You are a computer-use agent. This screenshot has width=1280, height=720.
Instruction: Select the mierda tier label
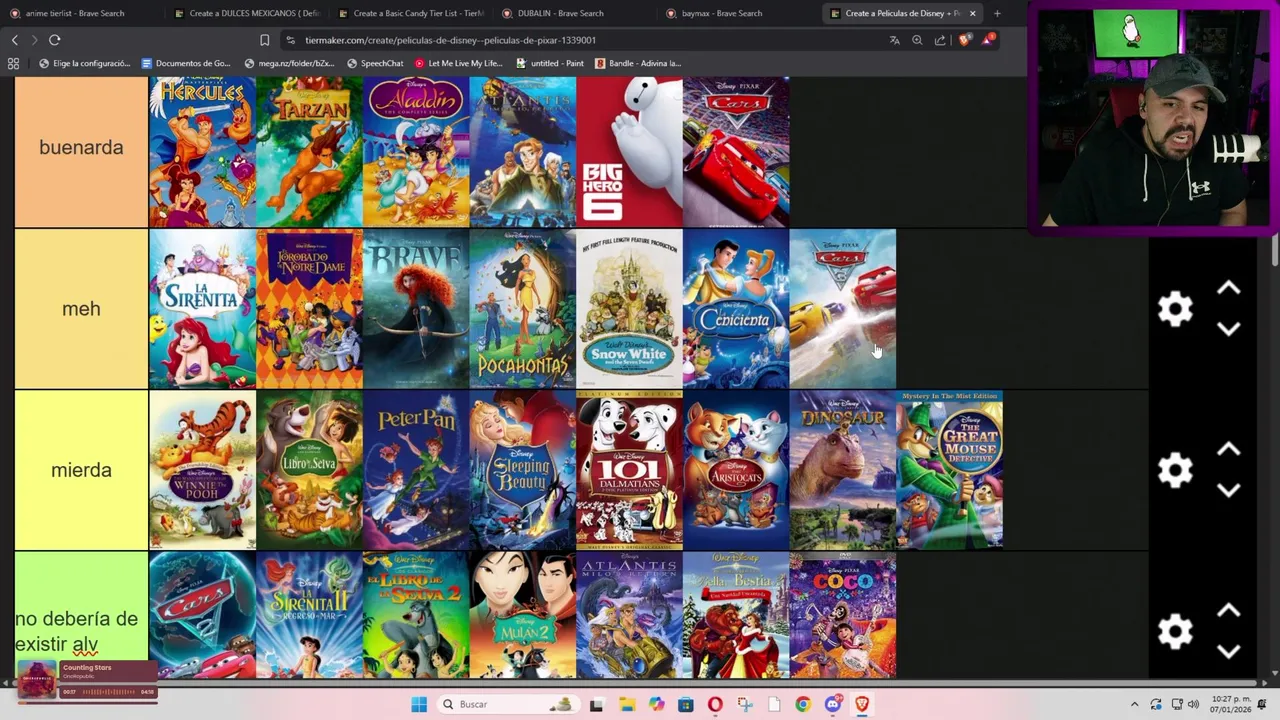point(81,470)
